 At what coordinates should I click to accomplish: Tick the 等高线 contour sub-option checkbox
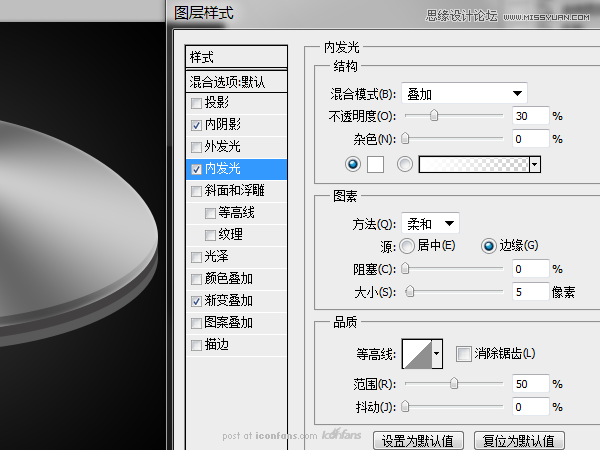coord(210,213)
